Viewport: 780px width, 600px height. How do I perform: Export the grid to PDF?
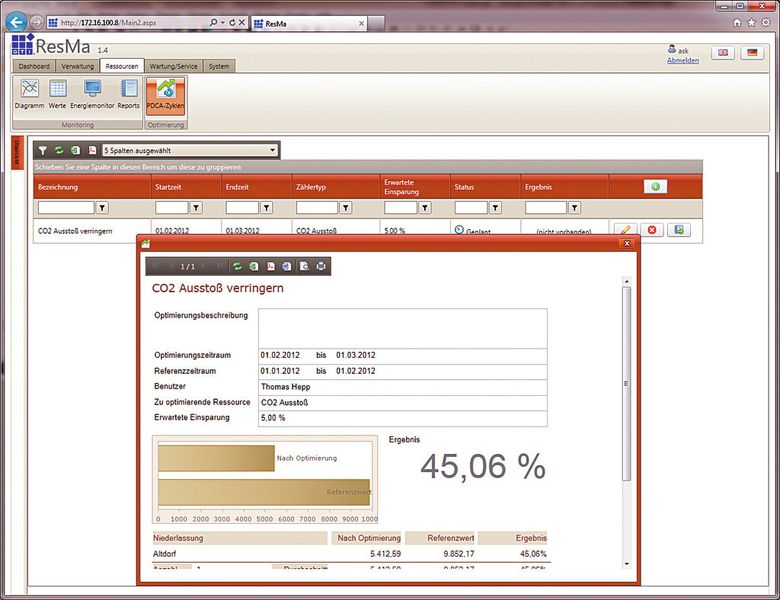pyautogui.click(x=92, y=150)
